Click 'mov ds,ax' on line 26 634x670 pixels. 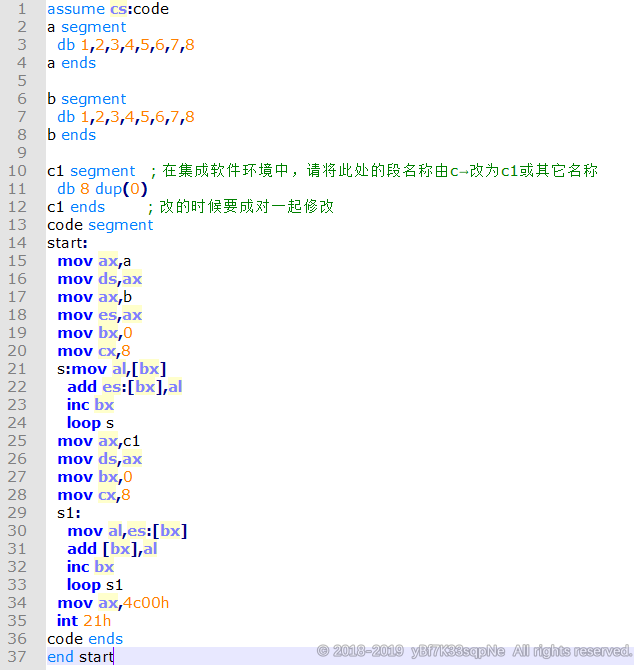click(100, 459)
